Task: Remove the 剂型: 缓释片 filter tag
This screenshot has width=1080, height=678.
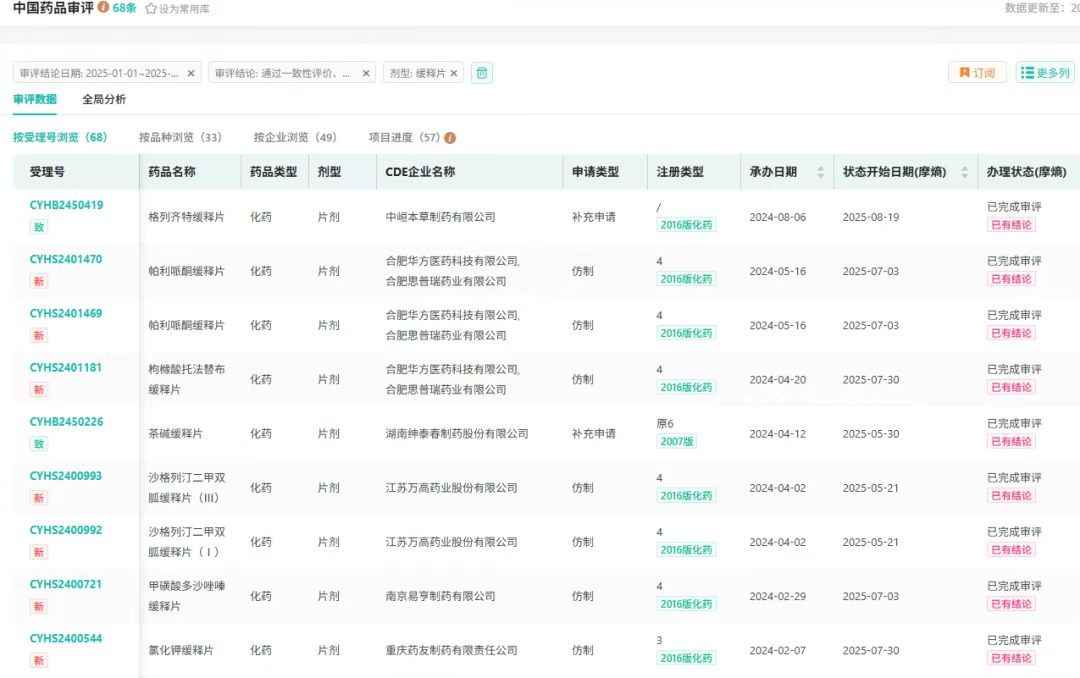Action: pyautogui.click(x=454, y=73)
